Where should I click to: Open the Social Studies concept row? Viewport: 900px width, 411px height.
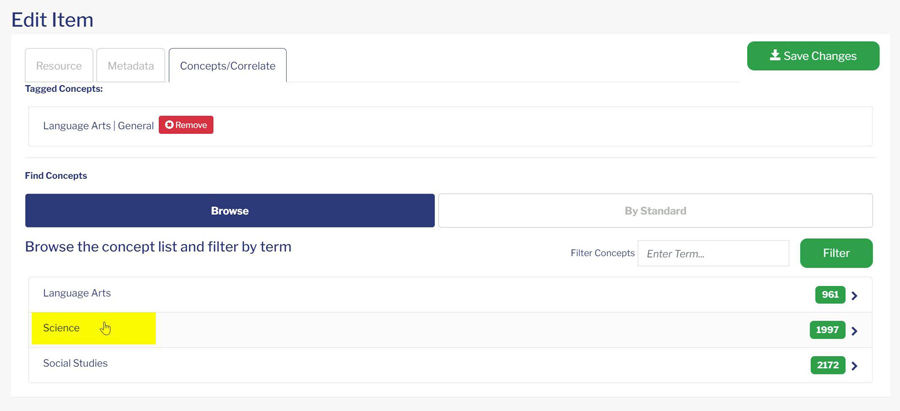tap(451, 365)
